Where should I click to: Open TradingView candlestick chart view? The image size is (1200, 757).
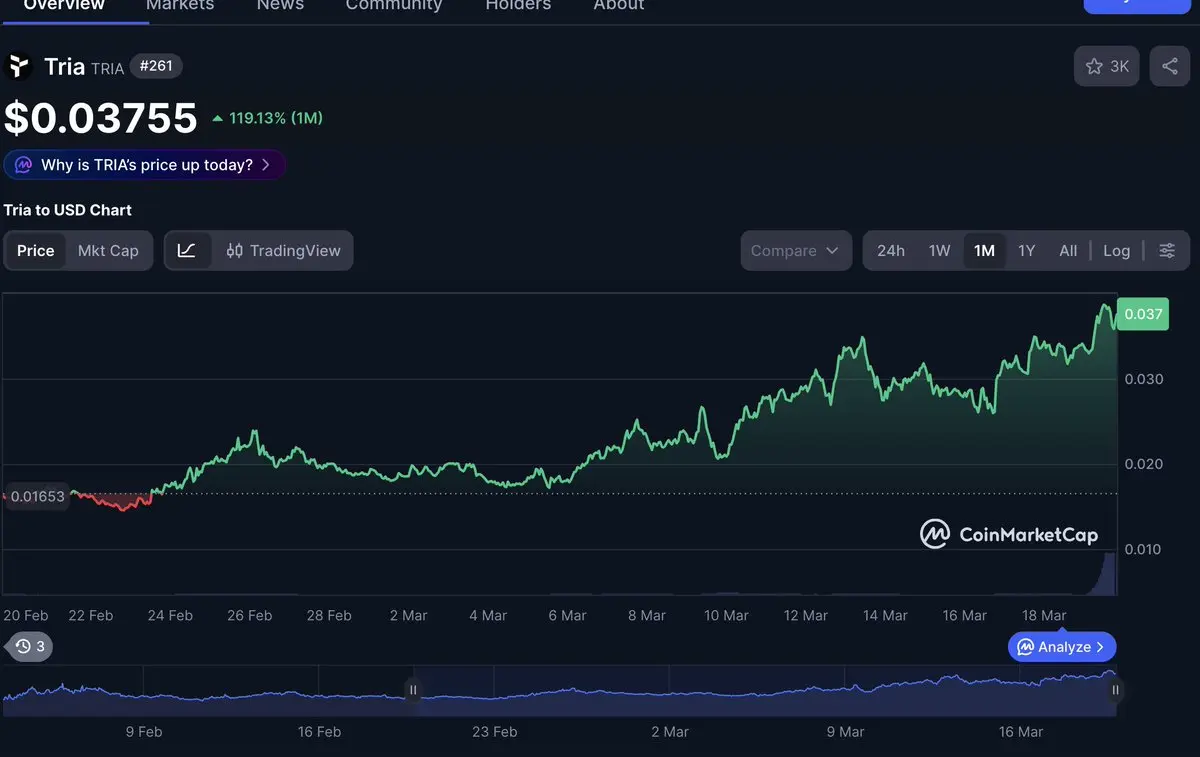[x=283, y=250]
